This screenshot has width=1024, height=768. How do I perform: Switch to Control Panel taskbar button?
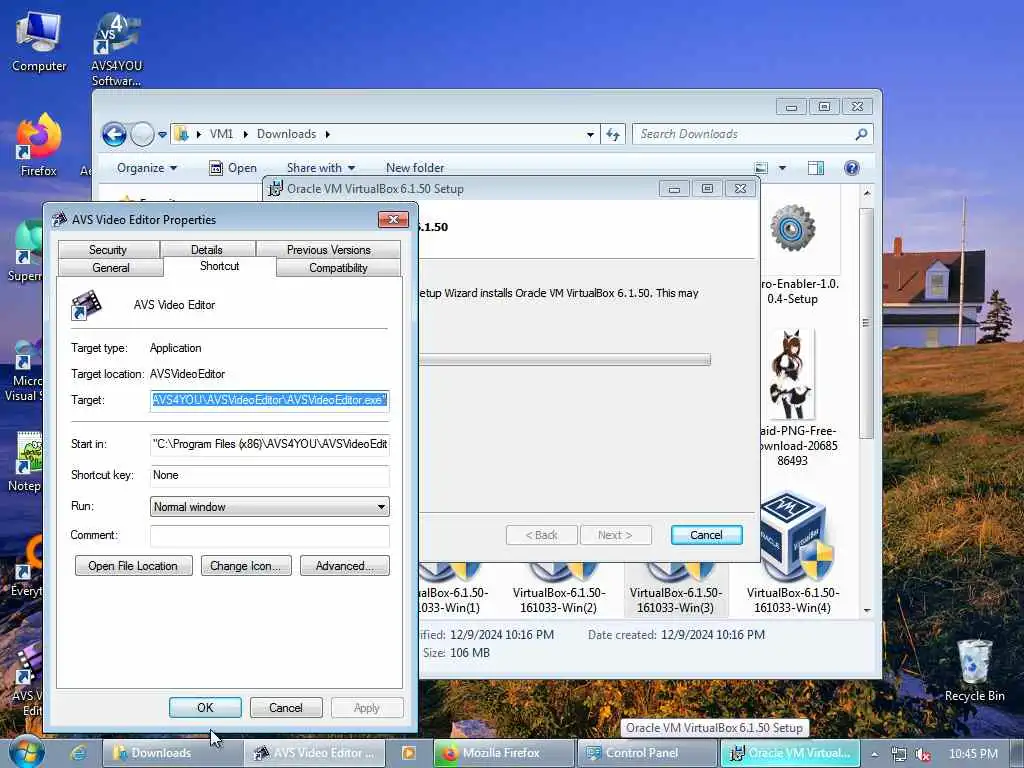point(647,753)
